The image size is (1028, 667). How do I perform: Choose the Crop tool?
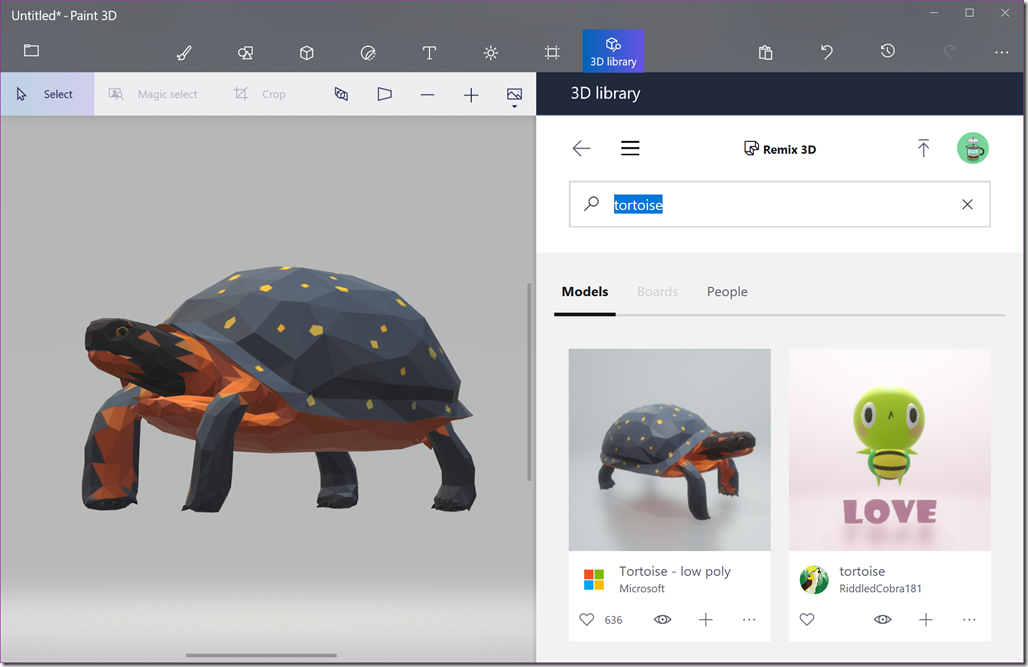260,94
